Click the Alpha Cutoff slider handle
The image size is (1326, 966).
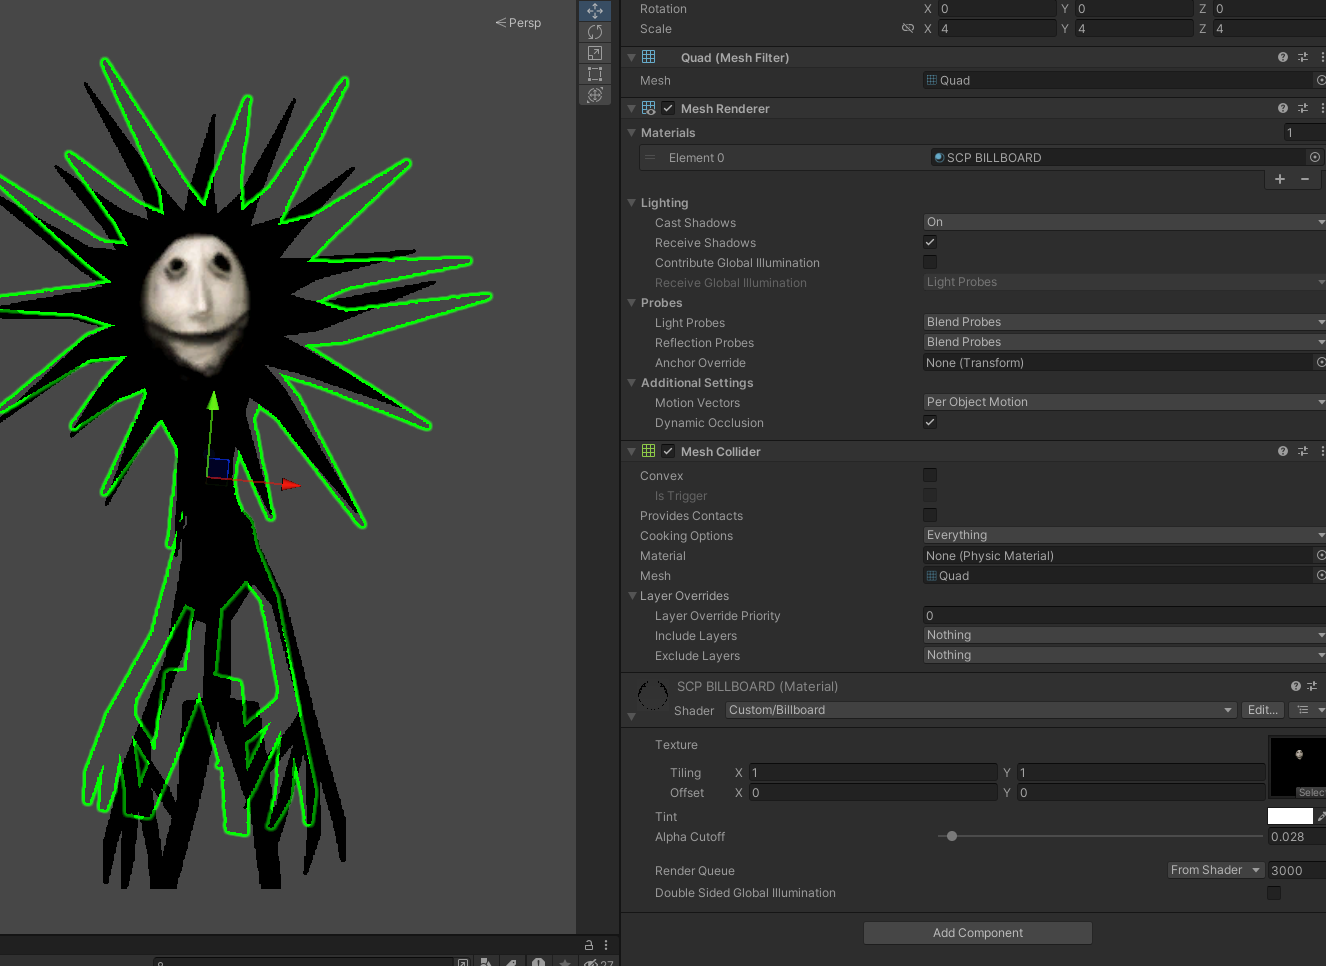pyautogui.click(x=952, y=836)
